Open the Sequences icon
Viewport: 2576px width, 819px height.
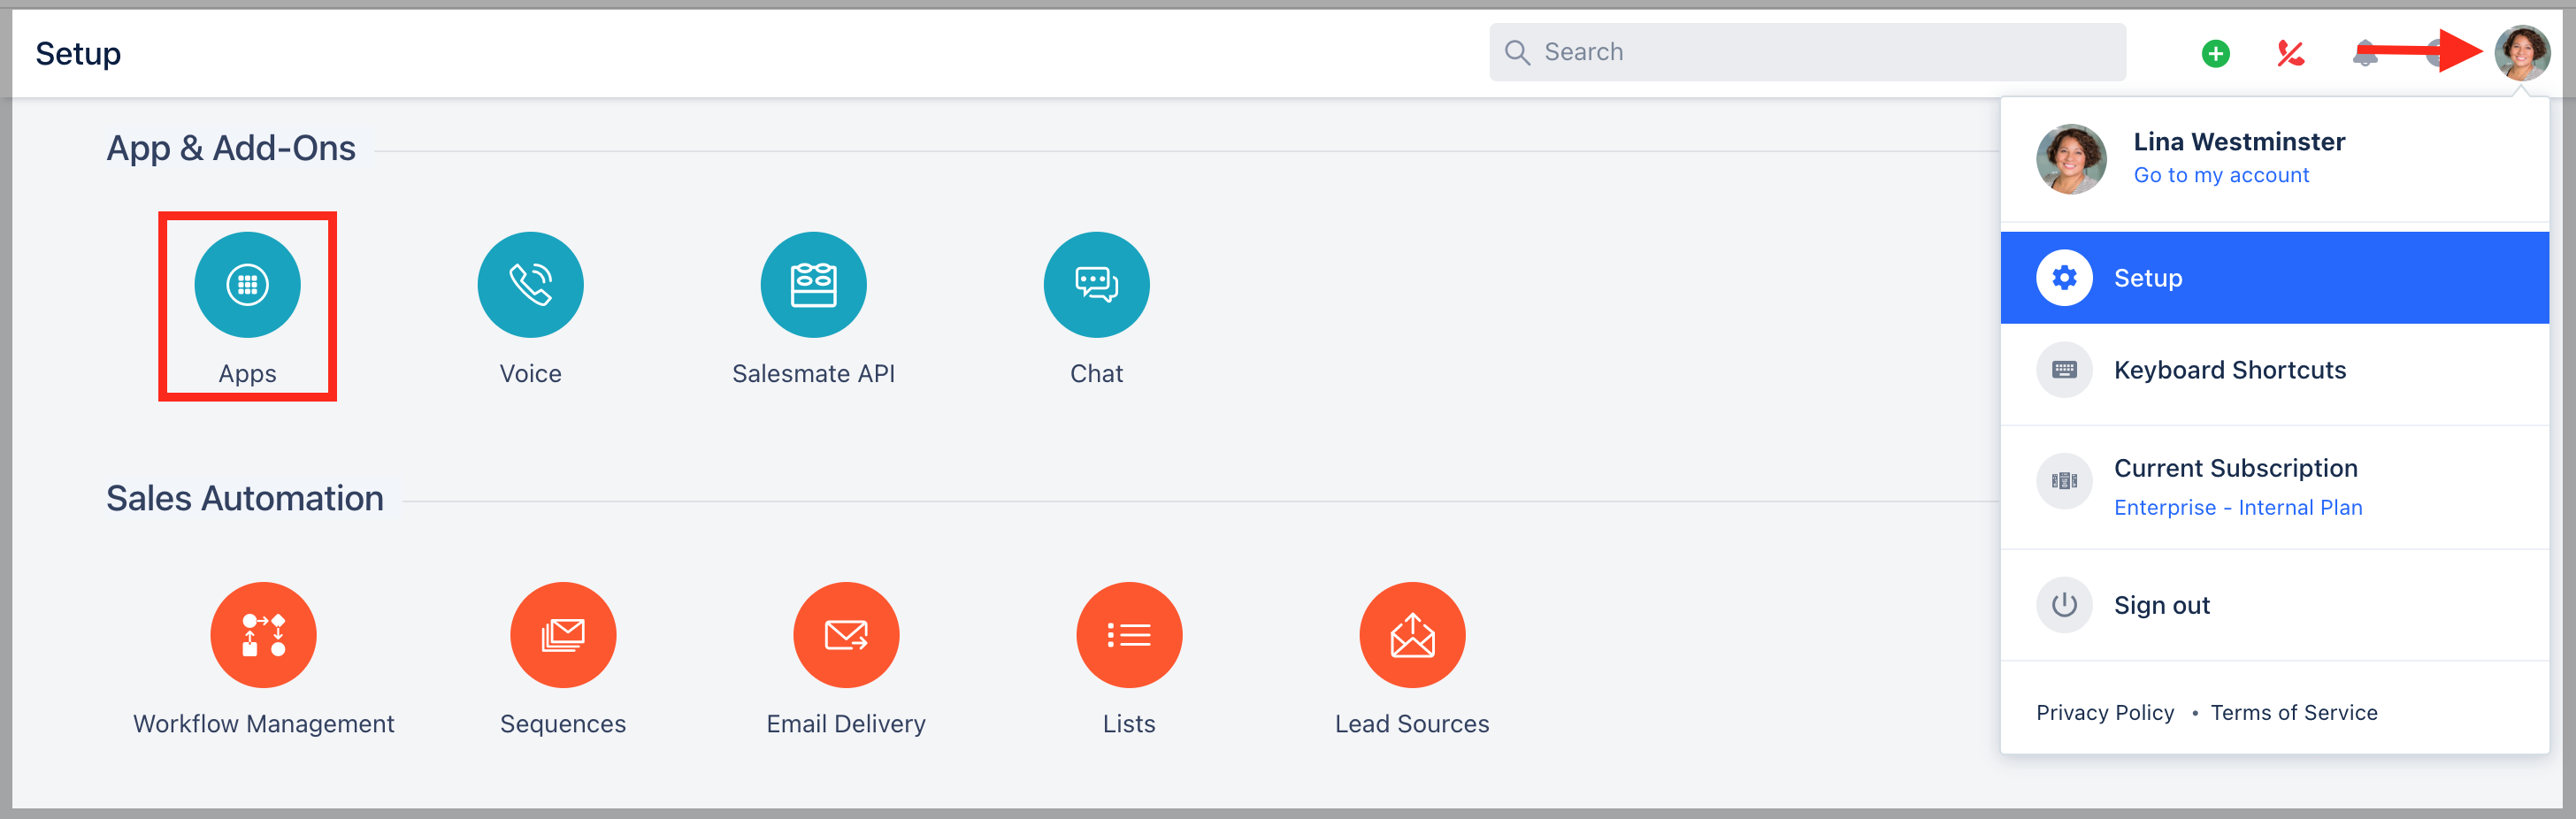coord(563,635)
